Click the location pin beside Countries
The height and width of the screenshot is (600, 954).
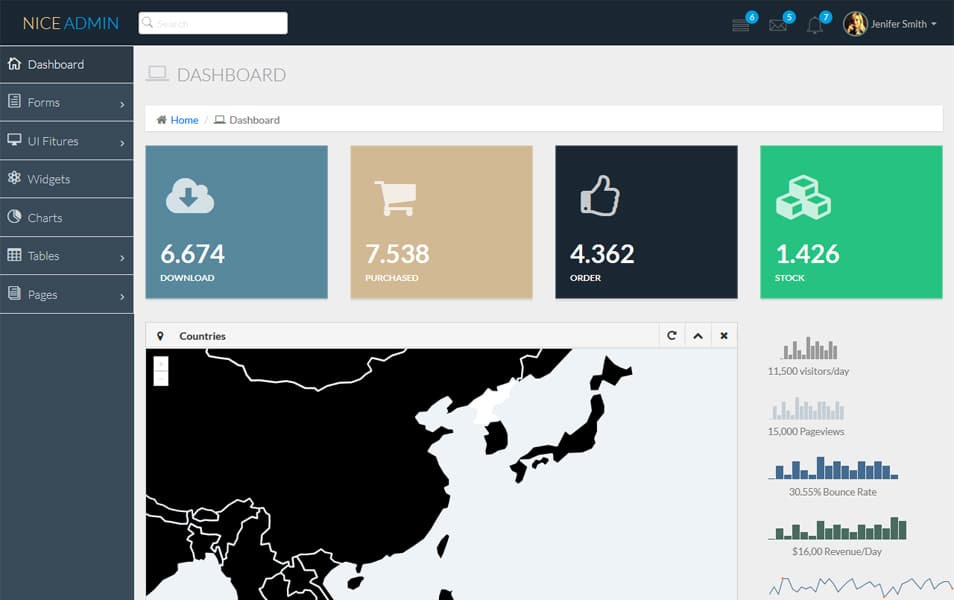click(160, 335)
